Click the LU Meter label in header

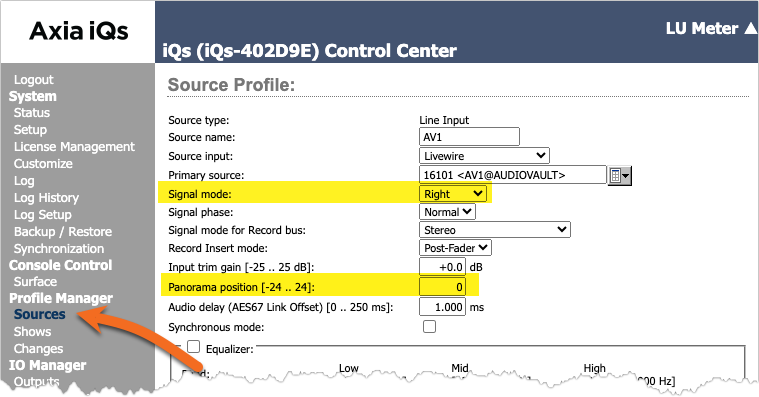point(702,29)
